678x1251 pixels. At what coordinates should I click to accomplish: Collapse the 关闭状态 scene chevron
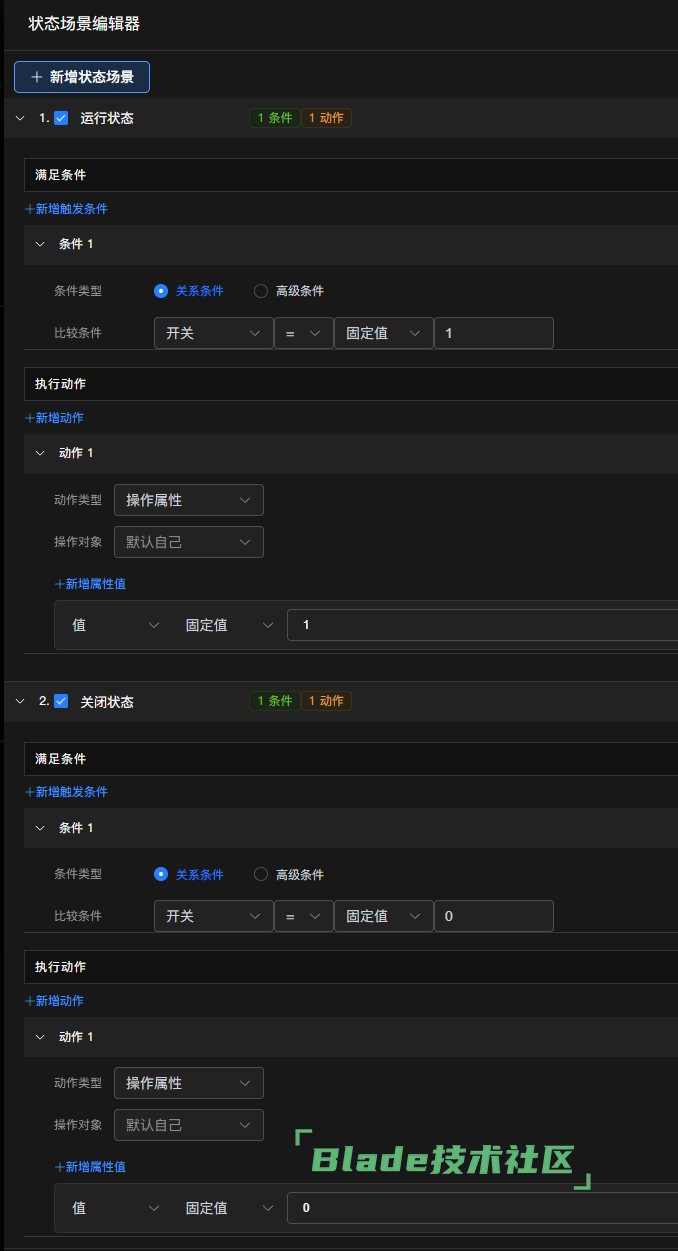20,701
